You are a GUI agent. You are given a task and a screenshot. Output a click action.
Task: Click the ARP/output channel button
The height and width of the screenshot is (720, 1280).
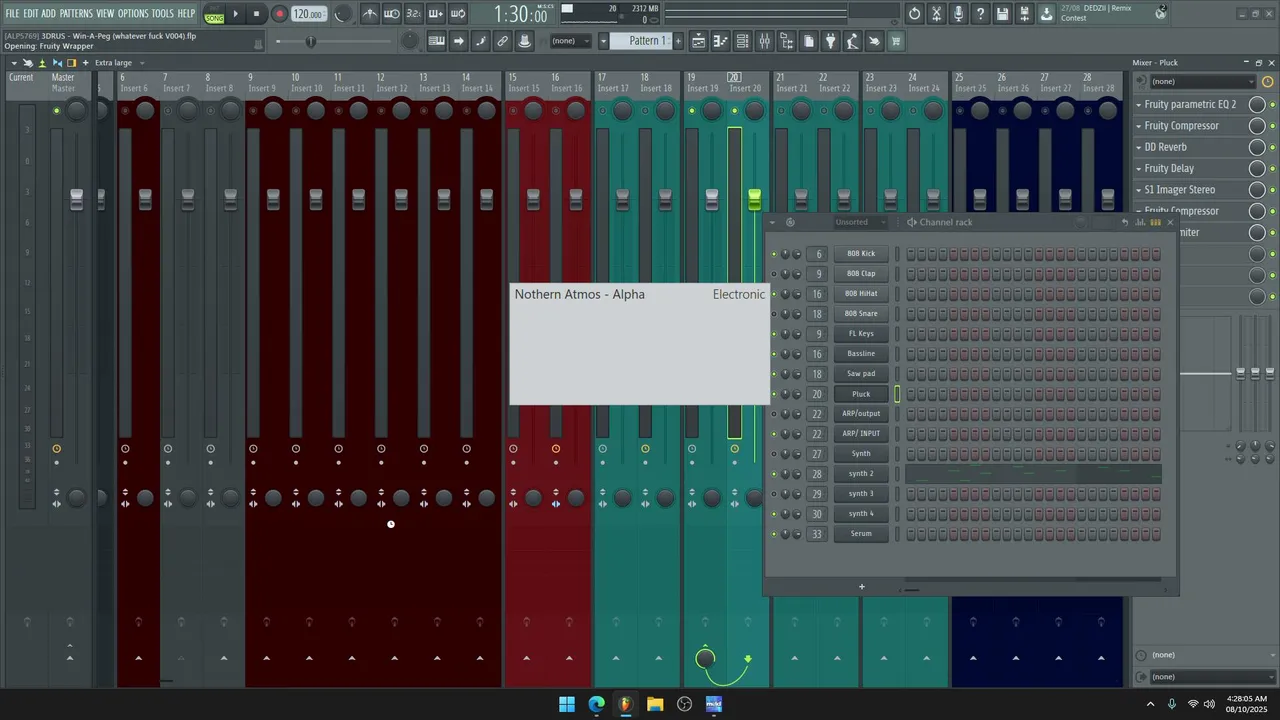(861, 414)
